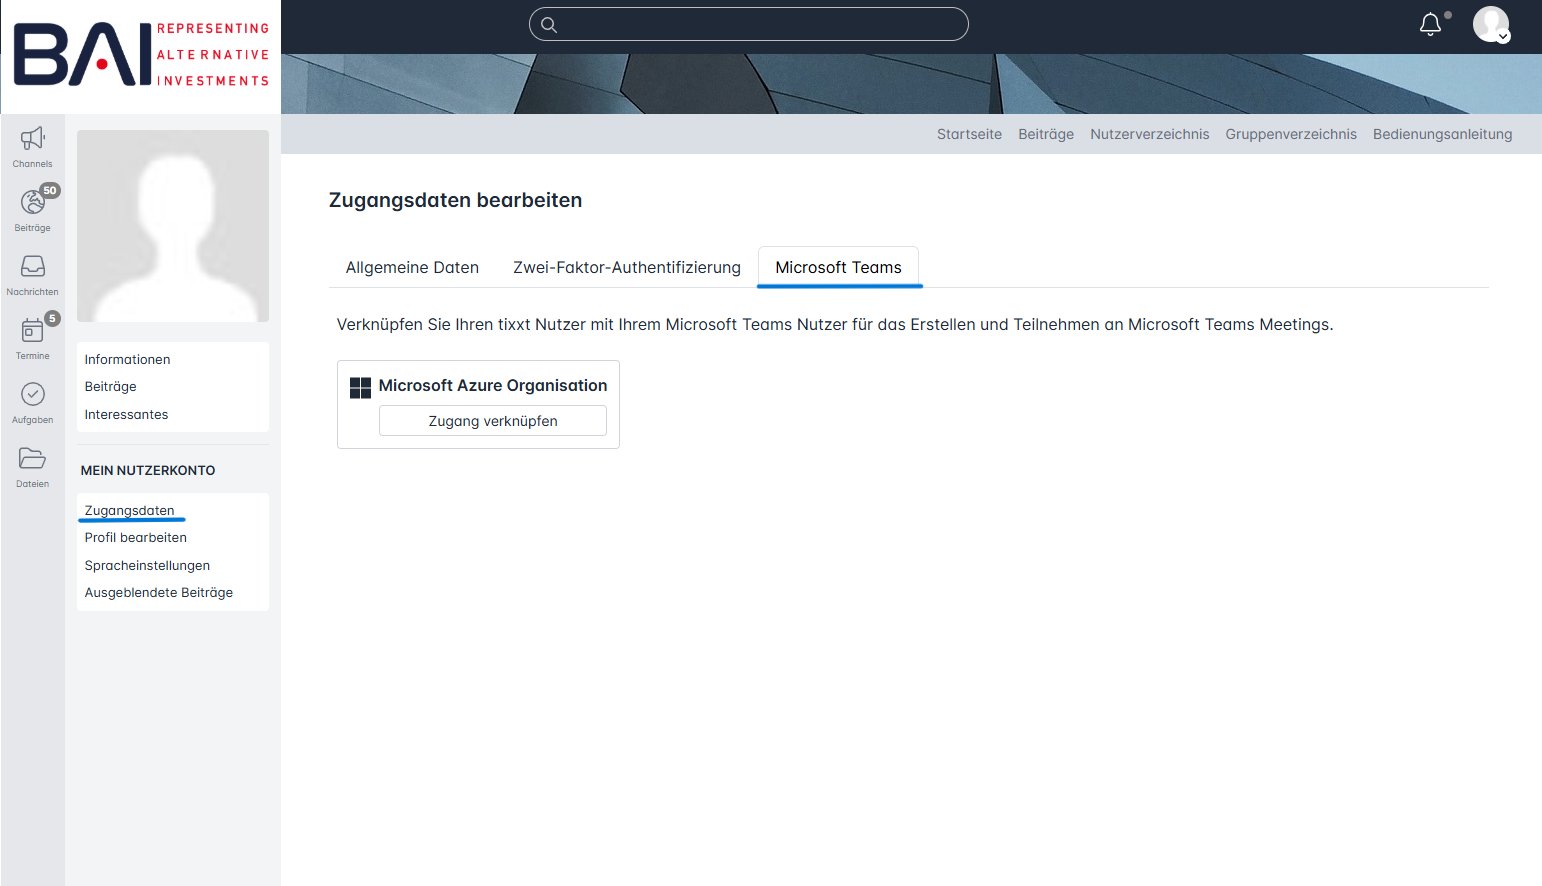Image resolution: width=1542 pixels, height=886 pixels.
Task: Open the Dateien folder icon
Action: 32,459
